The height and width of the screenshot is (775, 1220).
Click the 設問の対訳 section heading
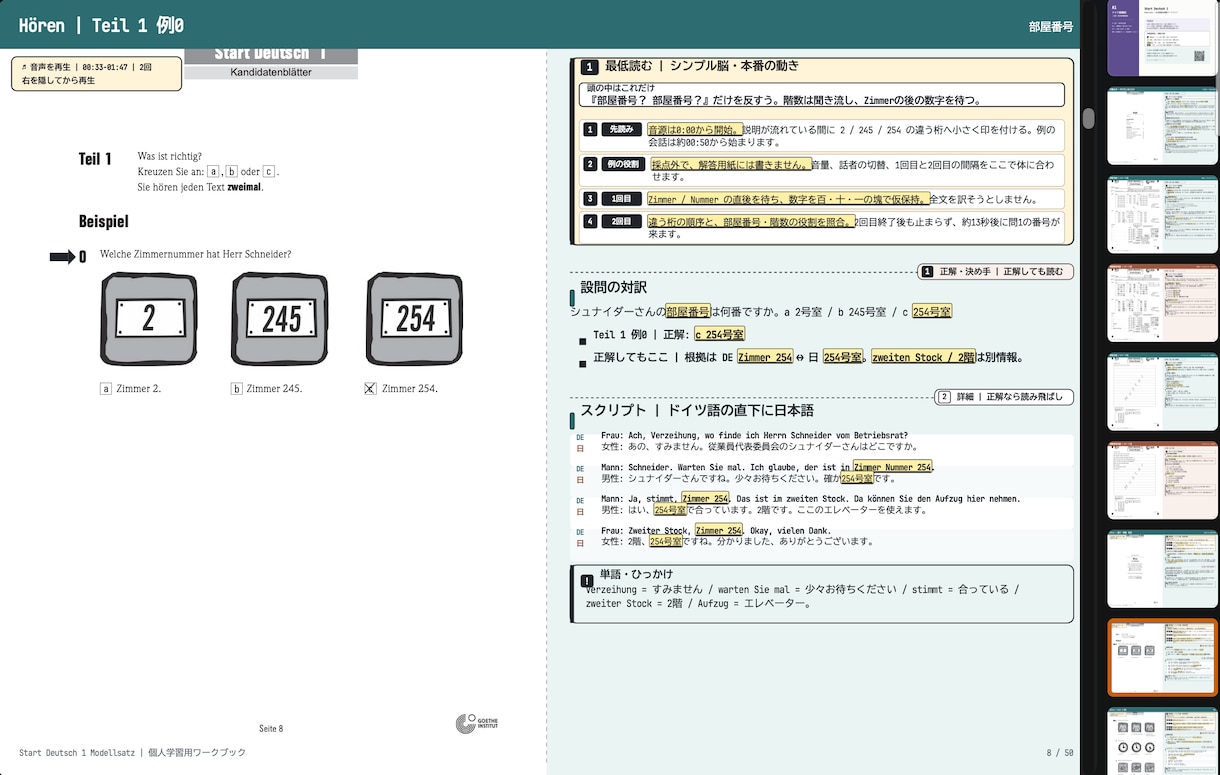(614, 288)
